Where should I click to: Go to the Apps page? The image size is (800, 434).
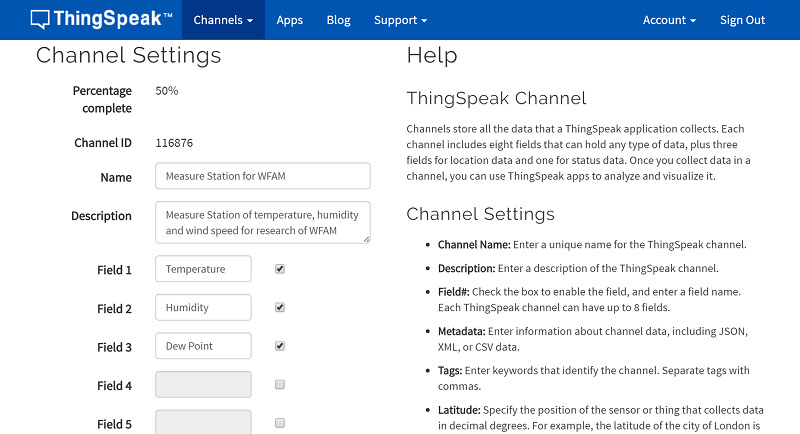(x=289, y=20)
